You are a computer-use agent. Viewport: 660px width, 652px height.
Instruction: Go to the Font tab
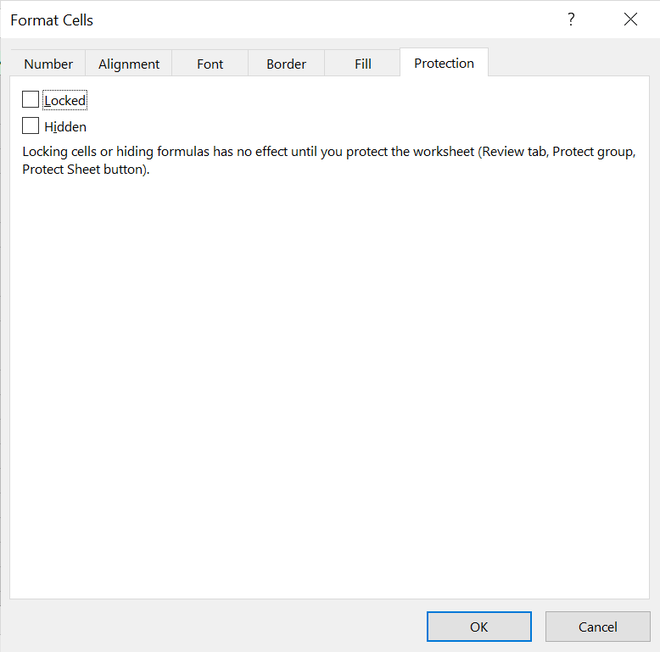(x=210, y=63)
